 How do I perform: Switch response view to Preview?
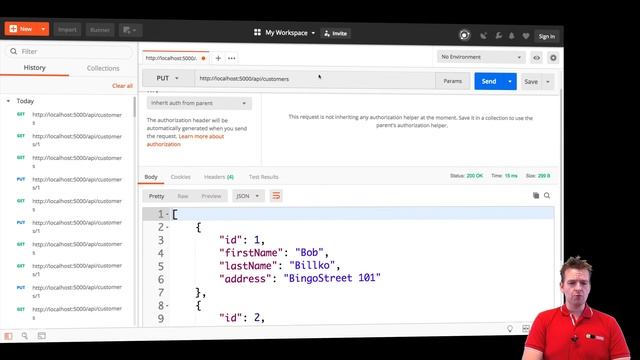pyautogui.click(x=211, y=196)
